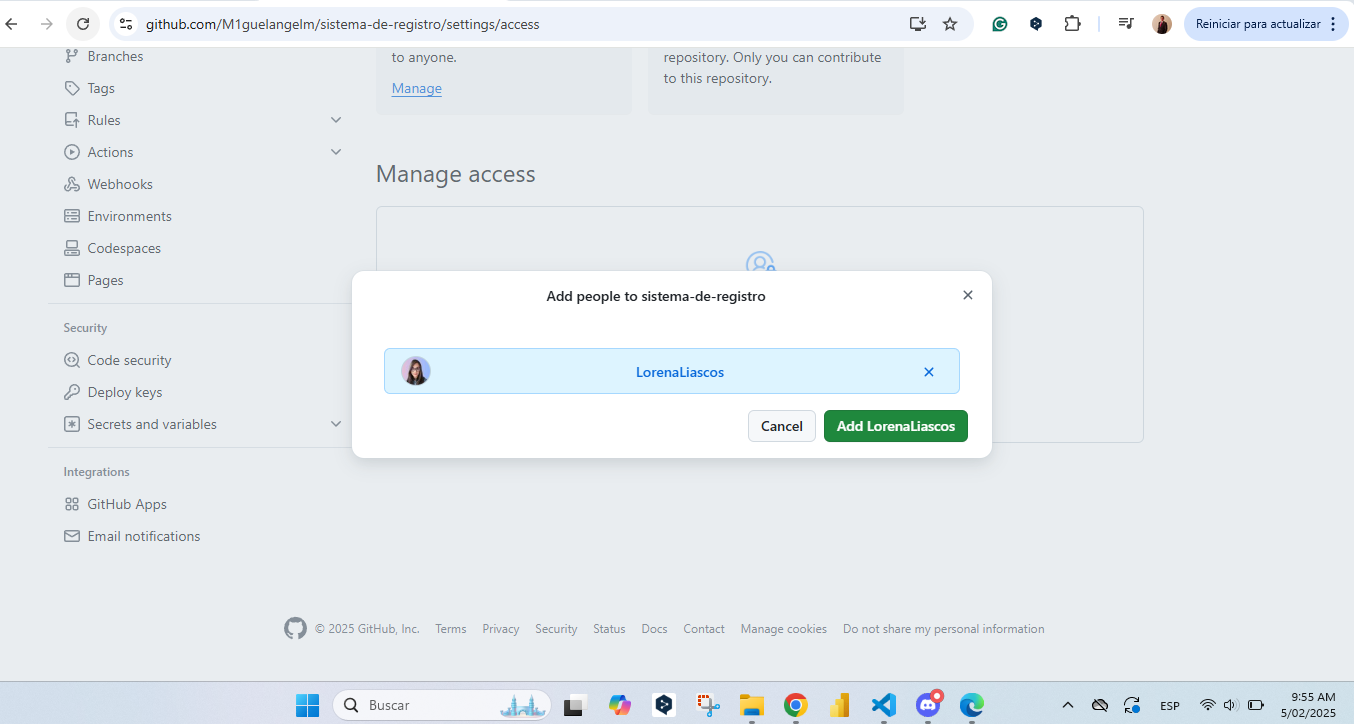
Task: Go to Code security settings
Action: (x=129, y=360)
